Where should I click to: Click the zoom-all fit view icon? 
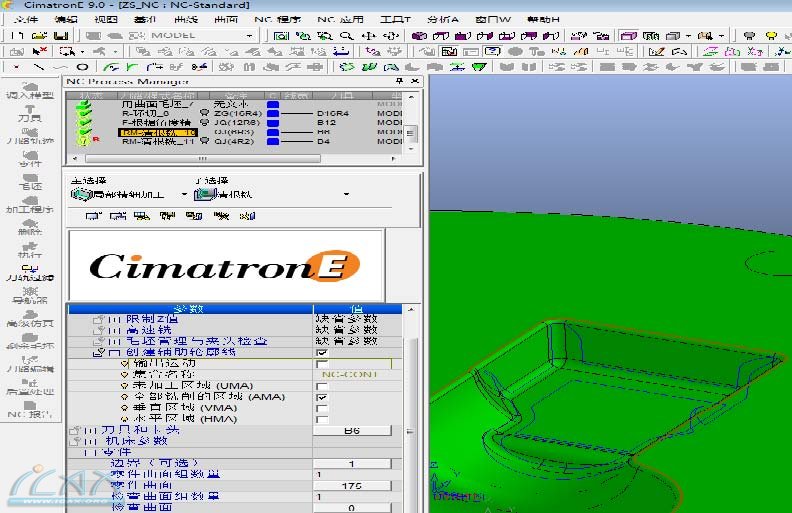coord(281,36)
